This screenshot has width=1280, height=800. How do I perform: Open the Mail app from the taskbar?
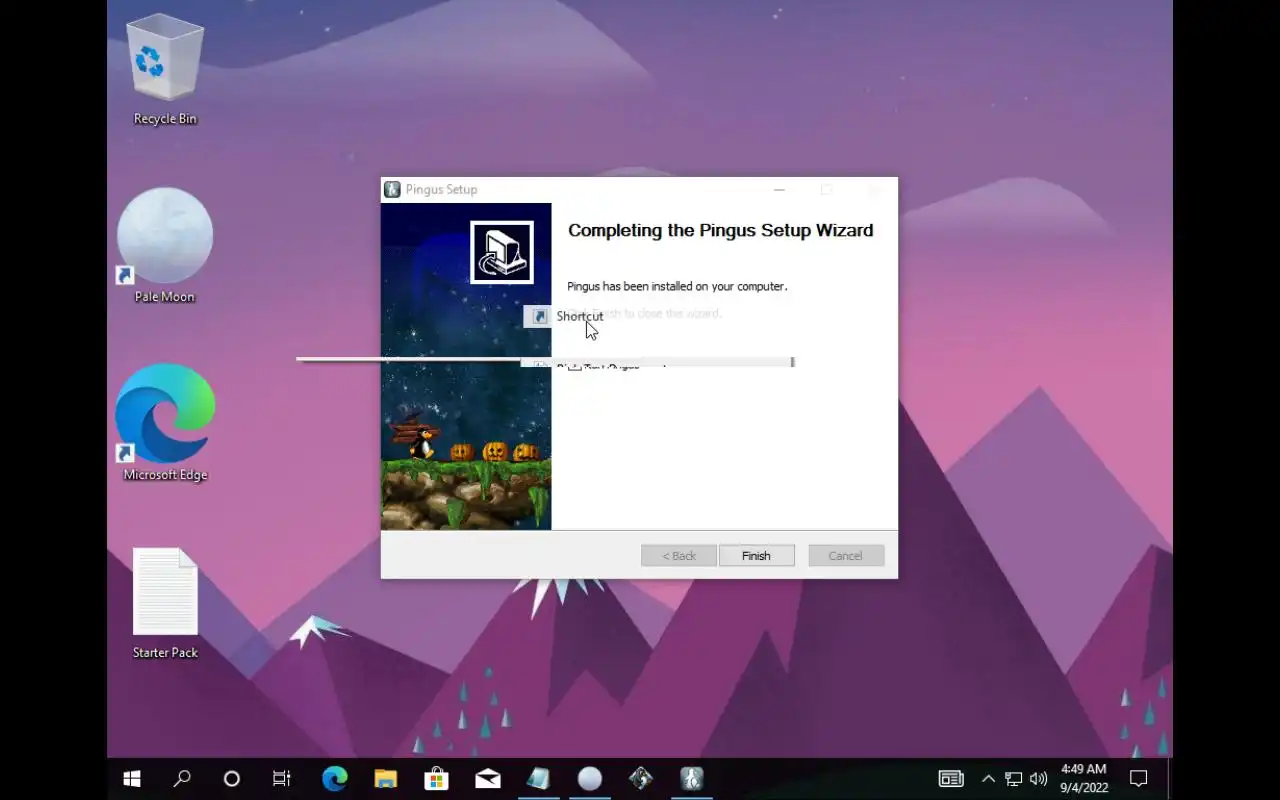tap(488, 779)
